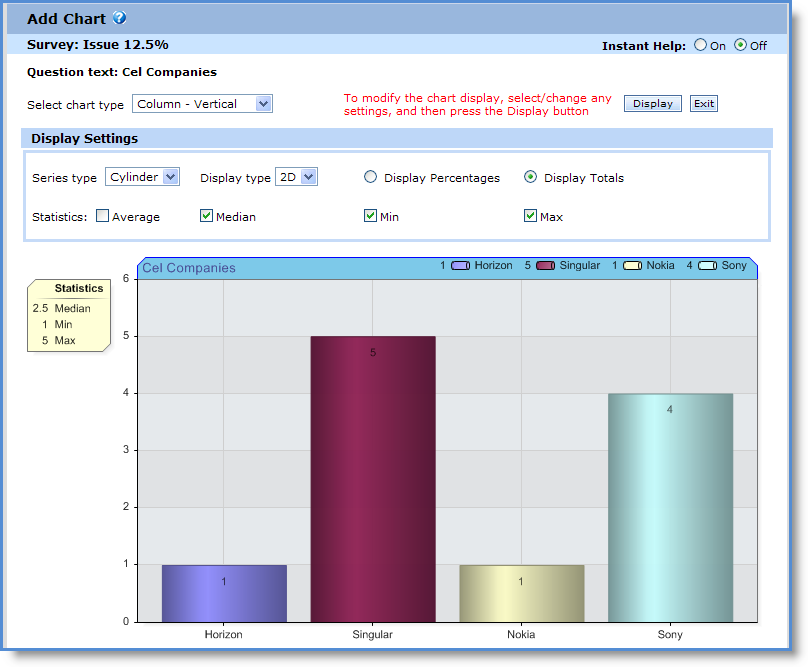Viewport: 808px width, 667px height.
Task: Click the Nokia legend color swatch
Action: (x=632, y=266)
